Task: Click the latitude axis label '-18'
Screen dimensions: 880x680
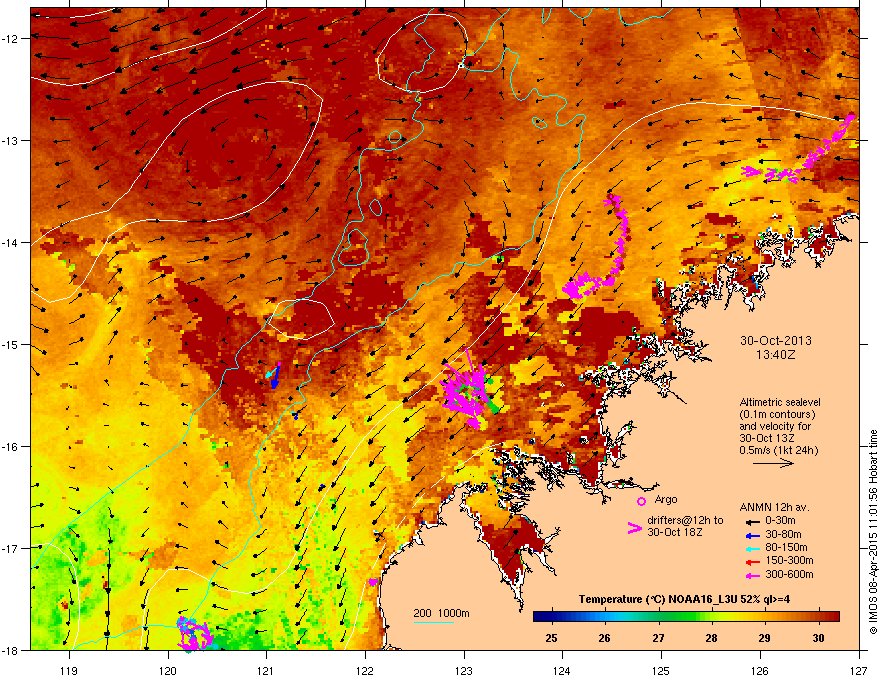Action: click(x=10, y=650)
